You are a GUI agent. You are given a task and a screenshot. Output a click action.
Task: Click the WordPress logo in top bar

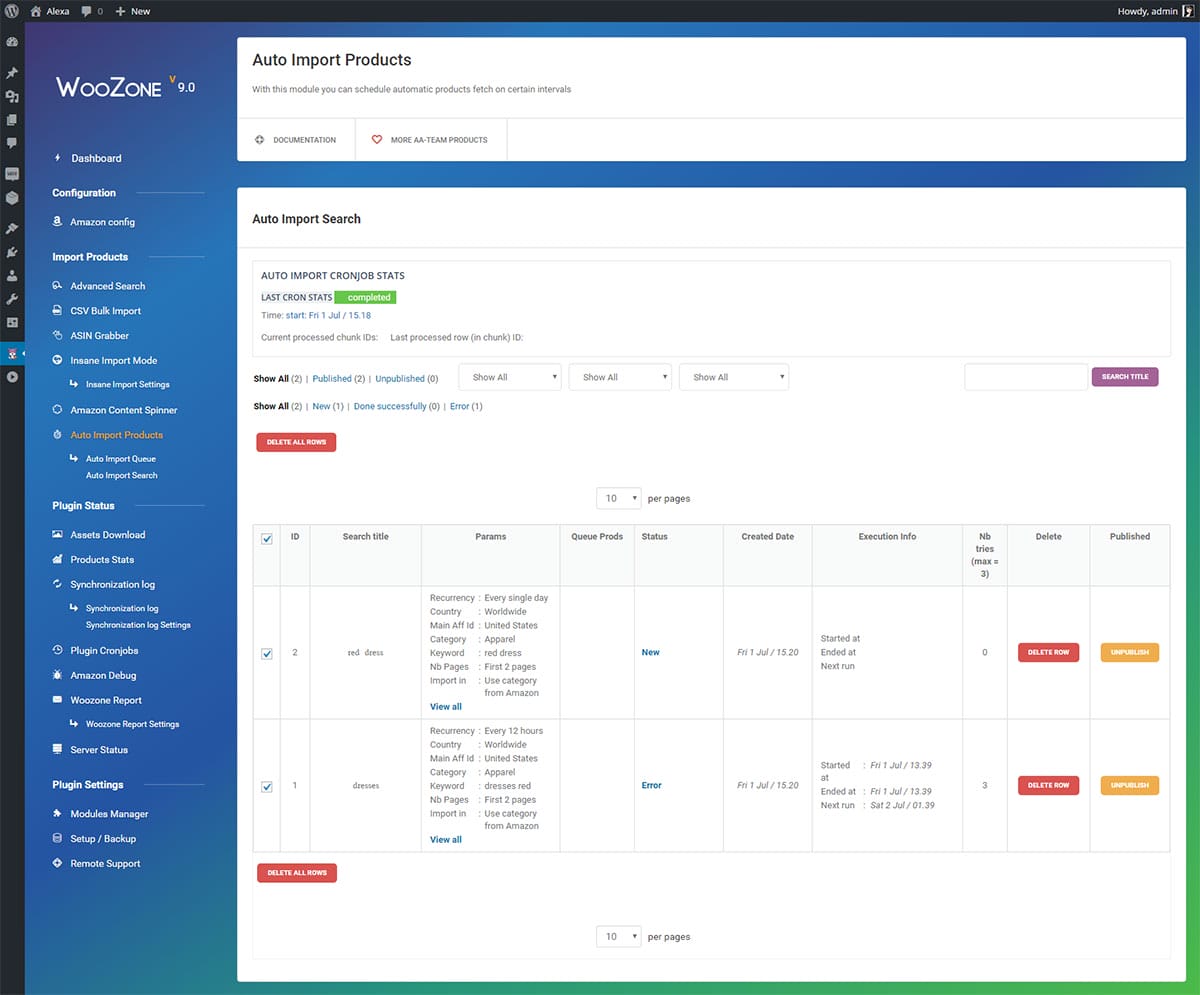[x=11, y=11]
